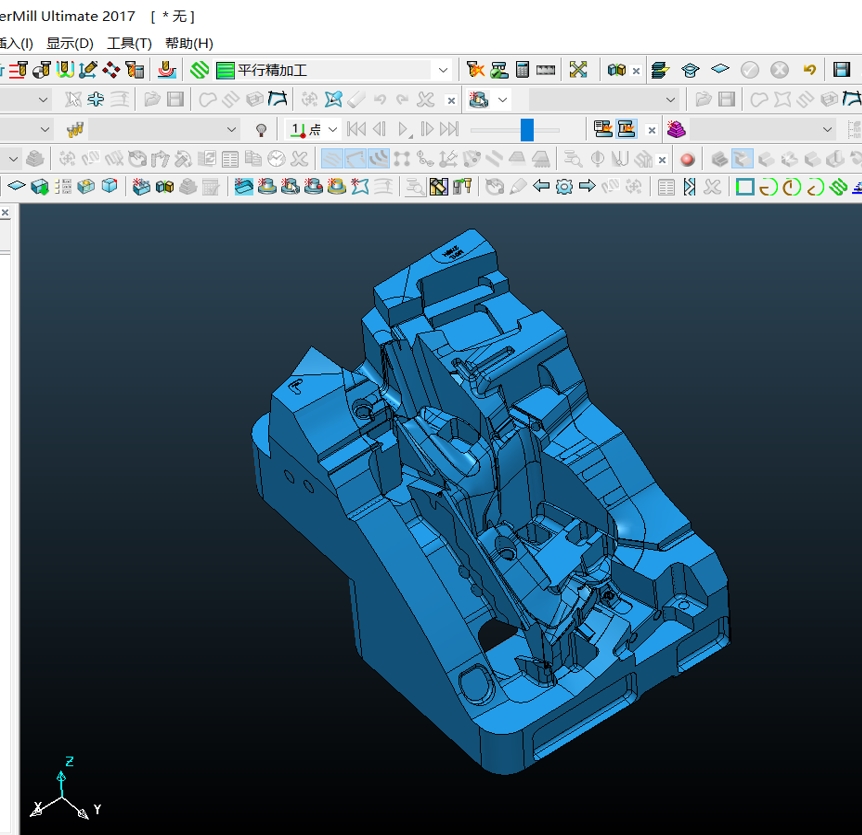
Task: Click the blue boundary paint icon
Action: tap(333, 99)
